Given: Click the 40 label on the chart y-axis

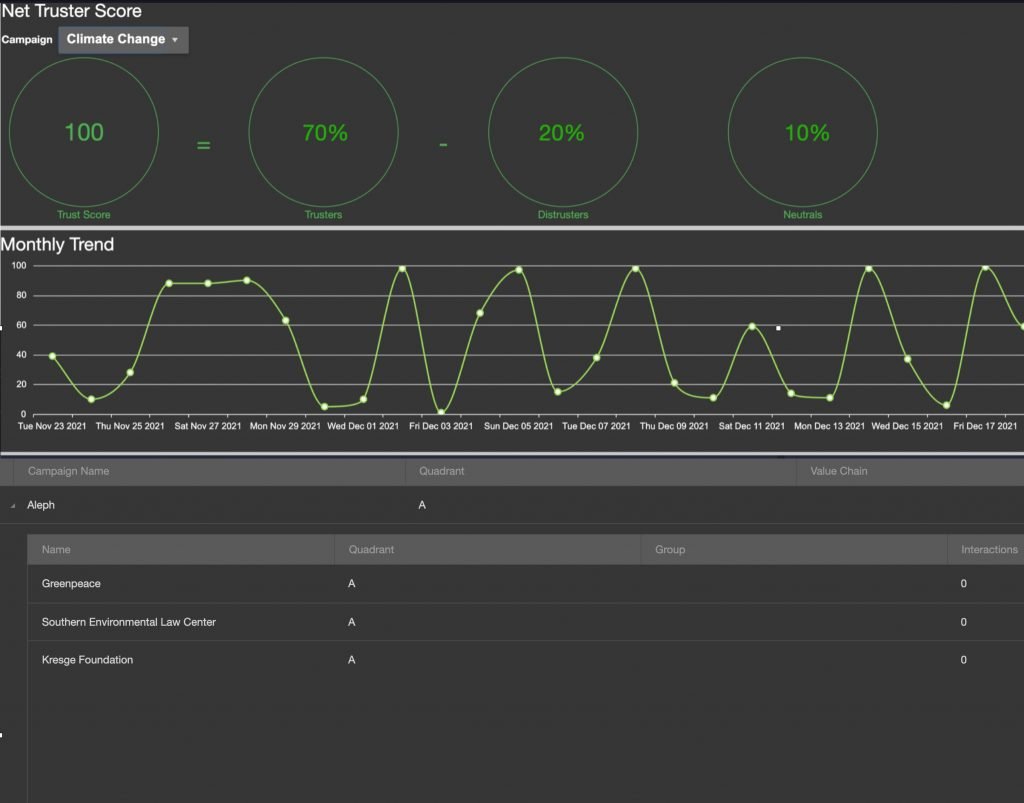Looking at the screenshot, I should pos(22,354).
